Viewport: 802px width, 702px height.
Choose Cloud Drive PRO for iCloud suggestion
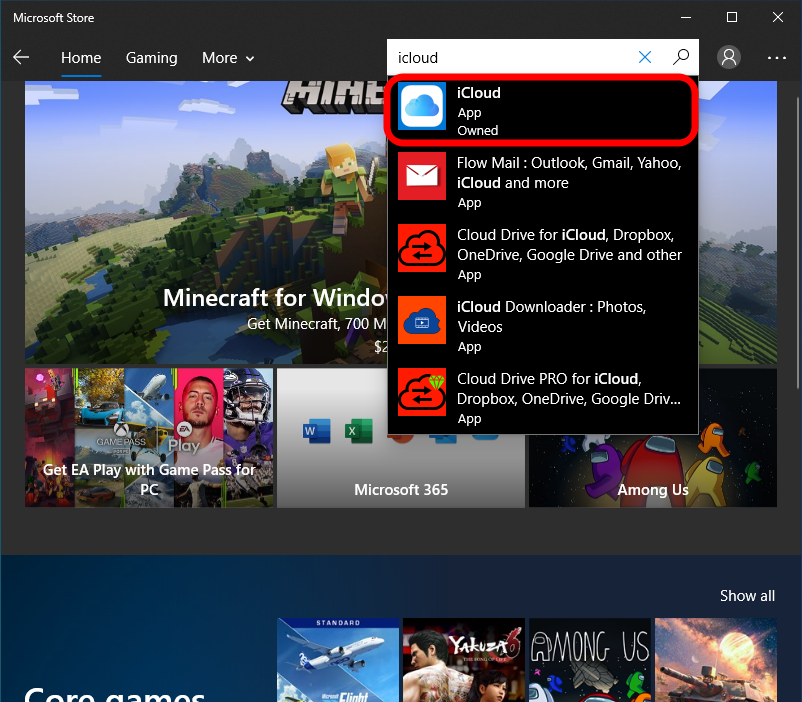click(x=543, y=398)
